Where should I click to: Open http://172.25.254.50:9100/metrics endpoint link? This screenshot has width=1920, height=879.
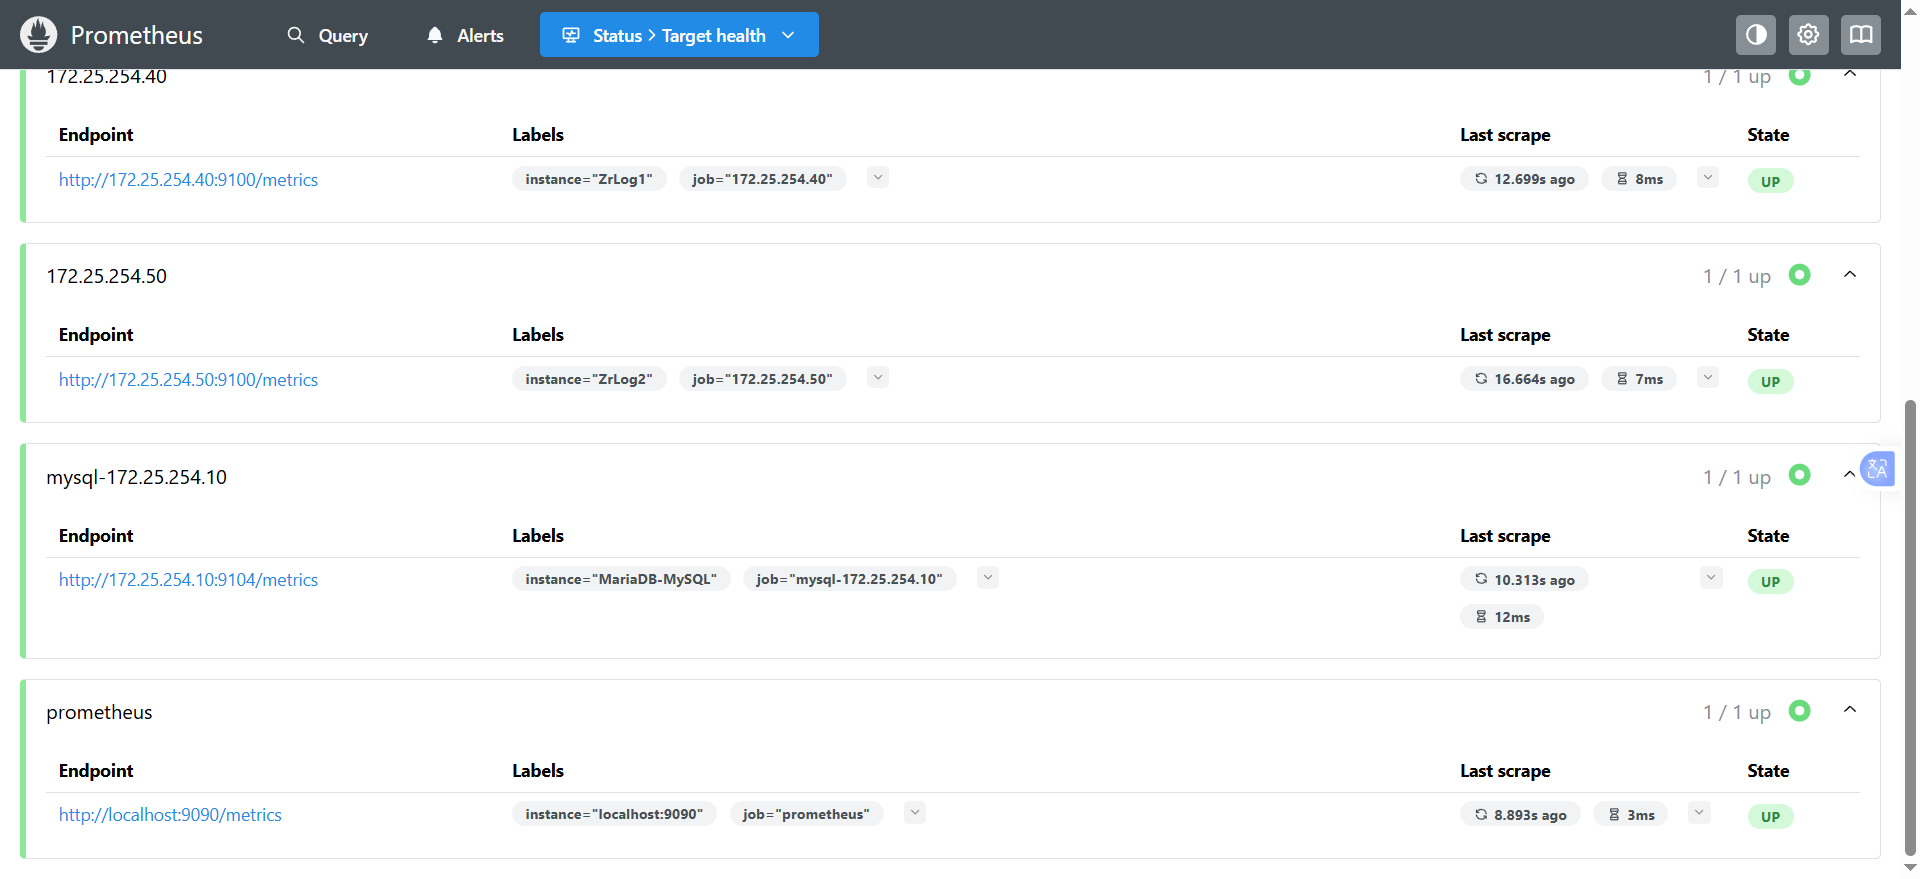tap(188, 380)
